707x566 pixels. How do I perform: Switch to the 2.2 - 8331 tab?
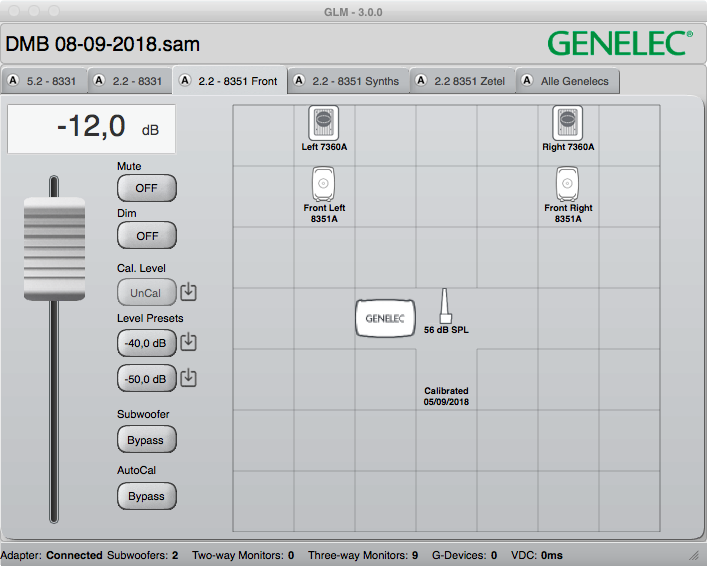click(x=130, y=81)
